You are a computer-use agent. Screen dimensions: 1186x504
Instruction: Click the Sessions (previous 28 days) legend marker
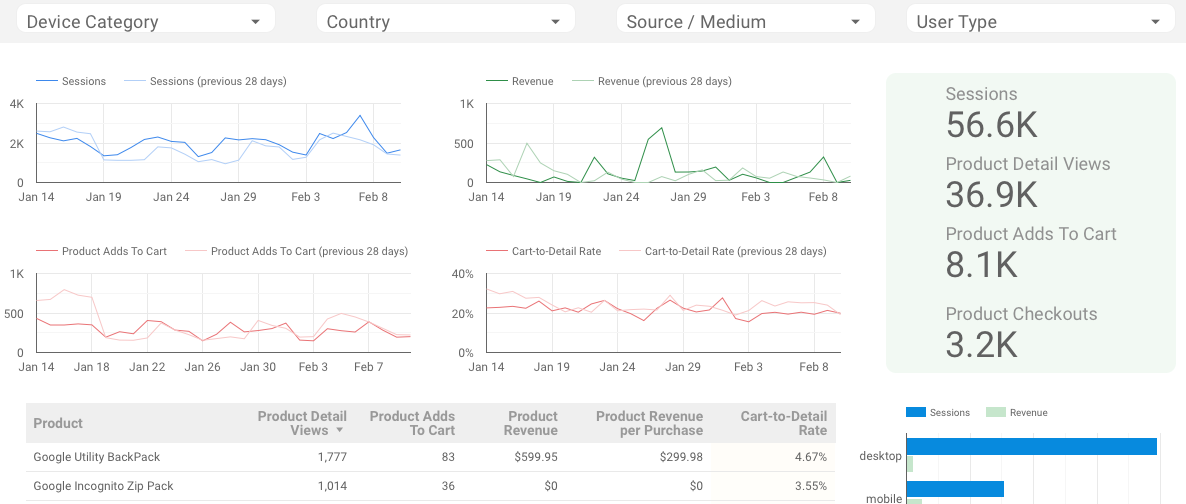coord(135,82)
